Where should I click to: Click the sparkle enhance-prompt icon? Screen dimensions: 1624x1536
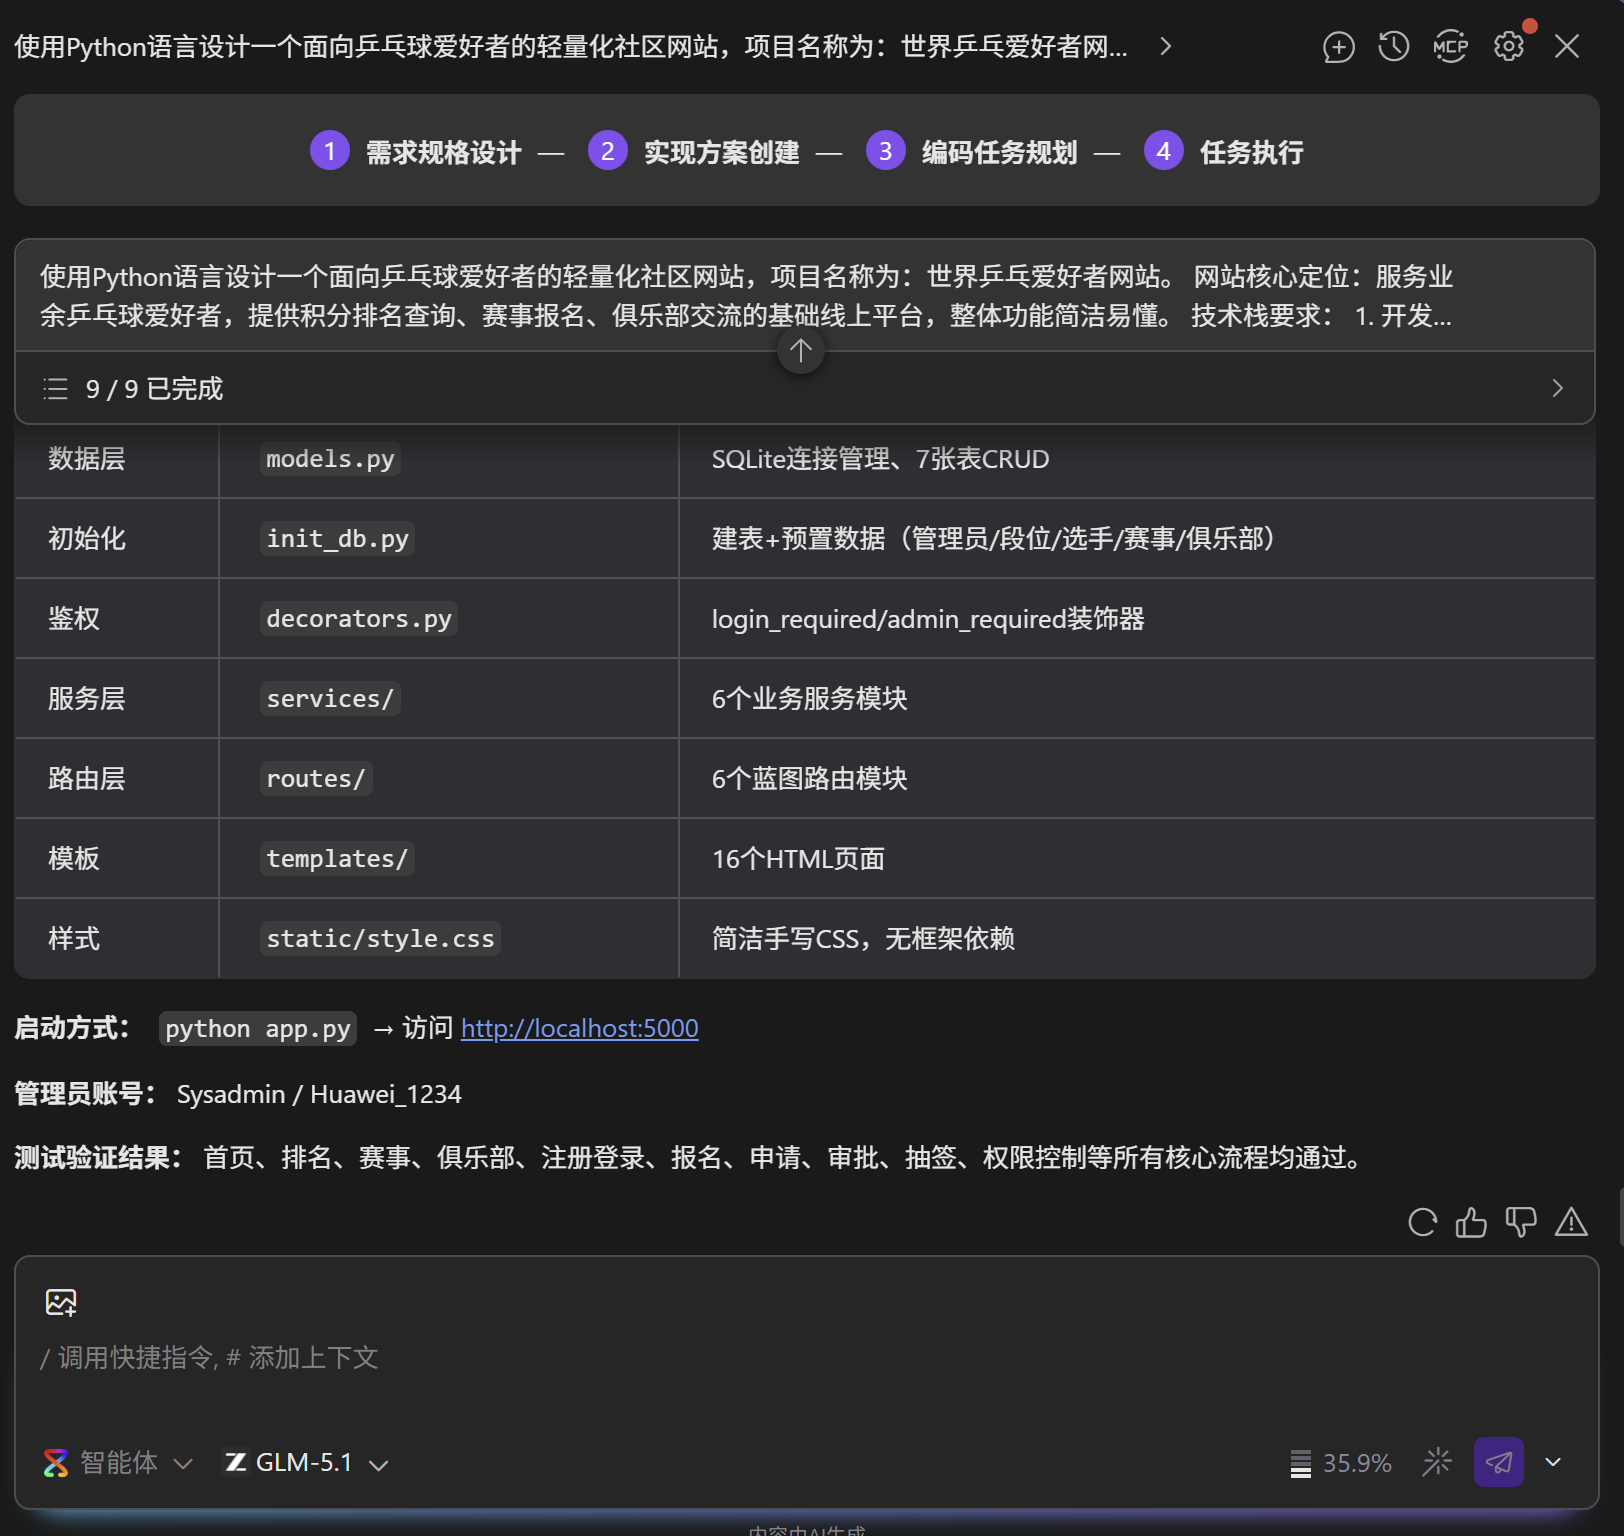click(x=1437, y=1462)
